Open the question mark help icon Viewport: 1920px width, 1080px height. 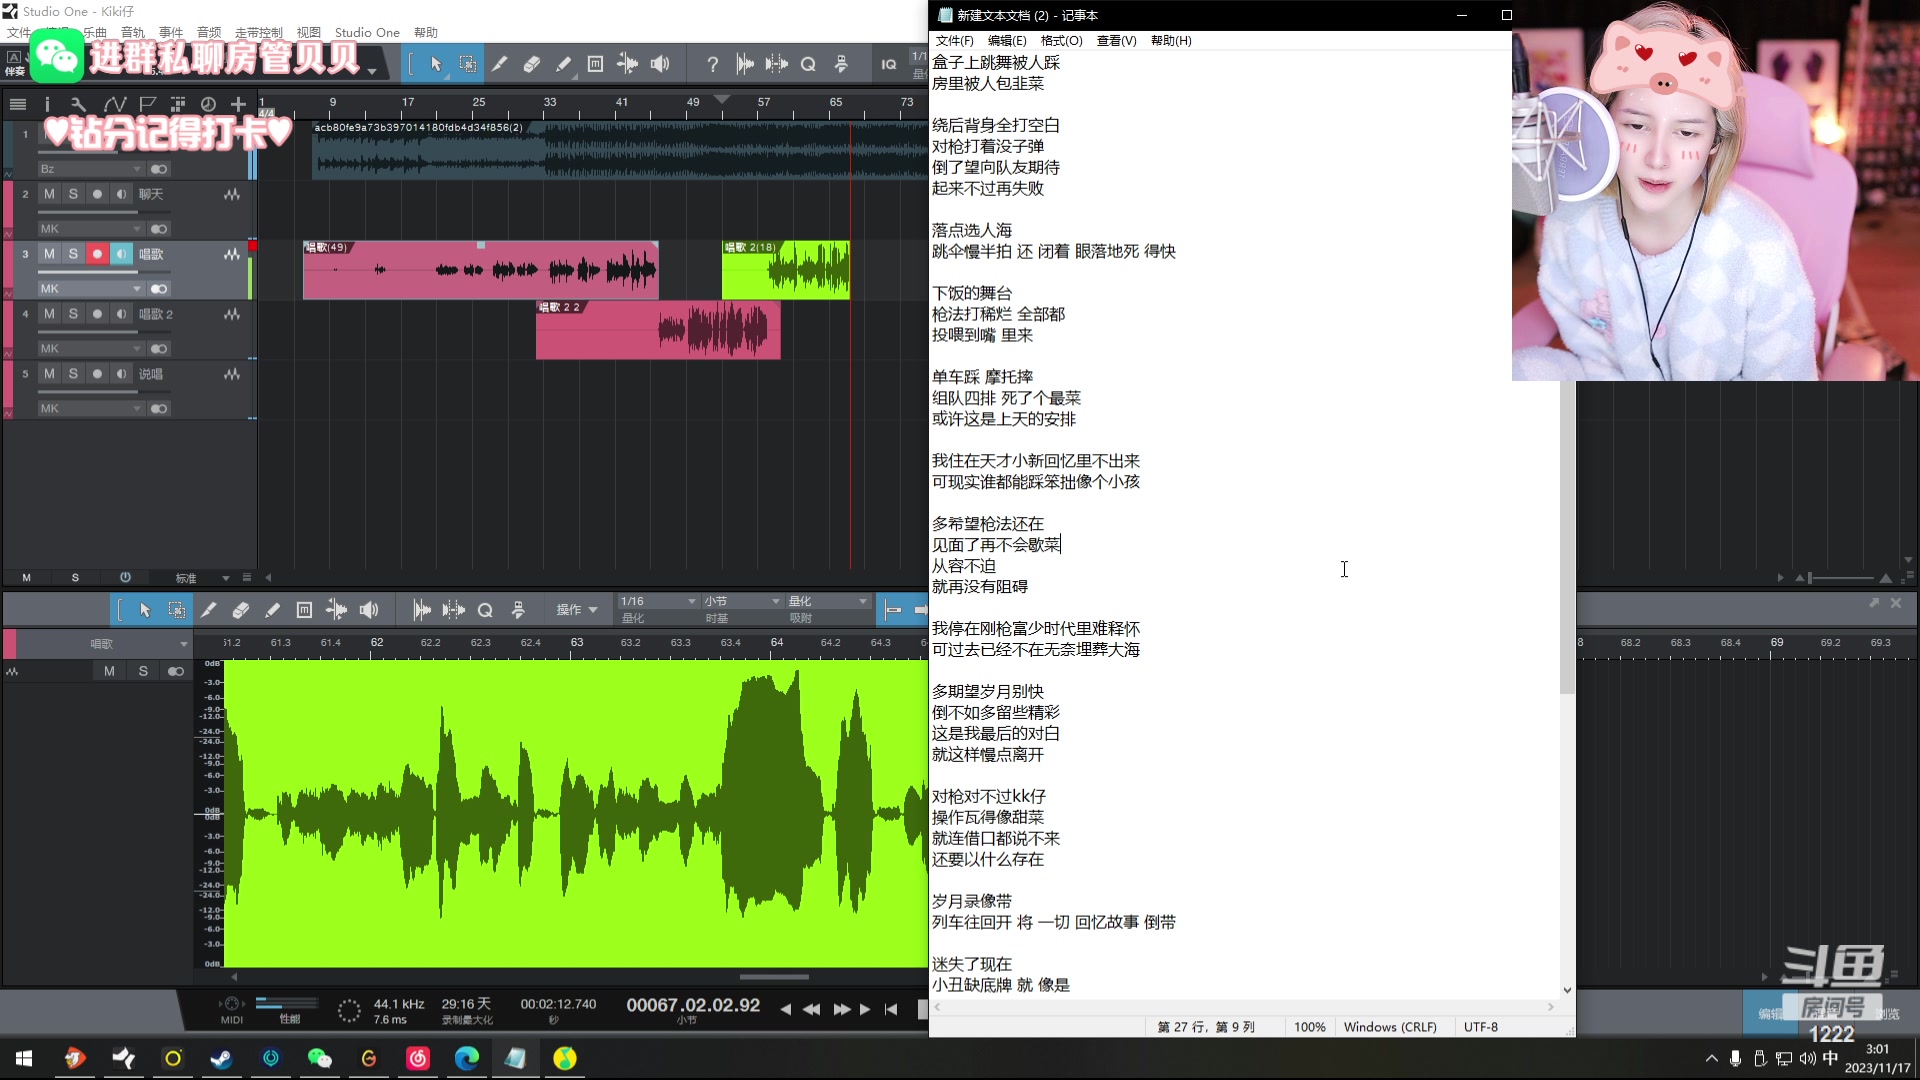pos(712,64)
